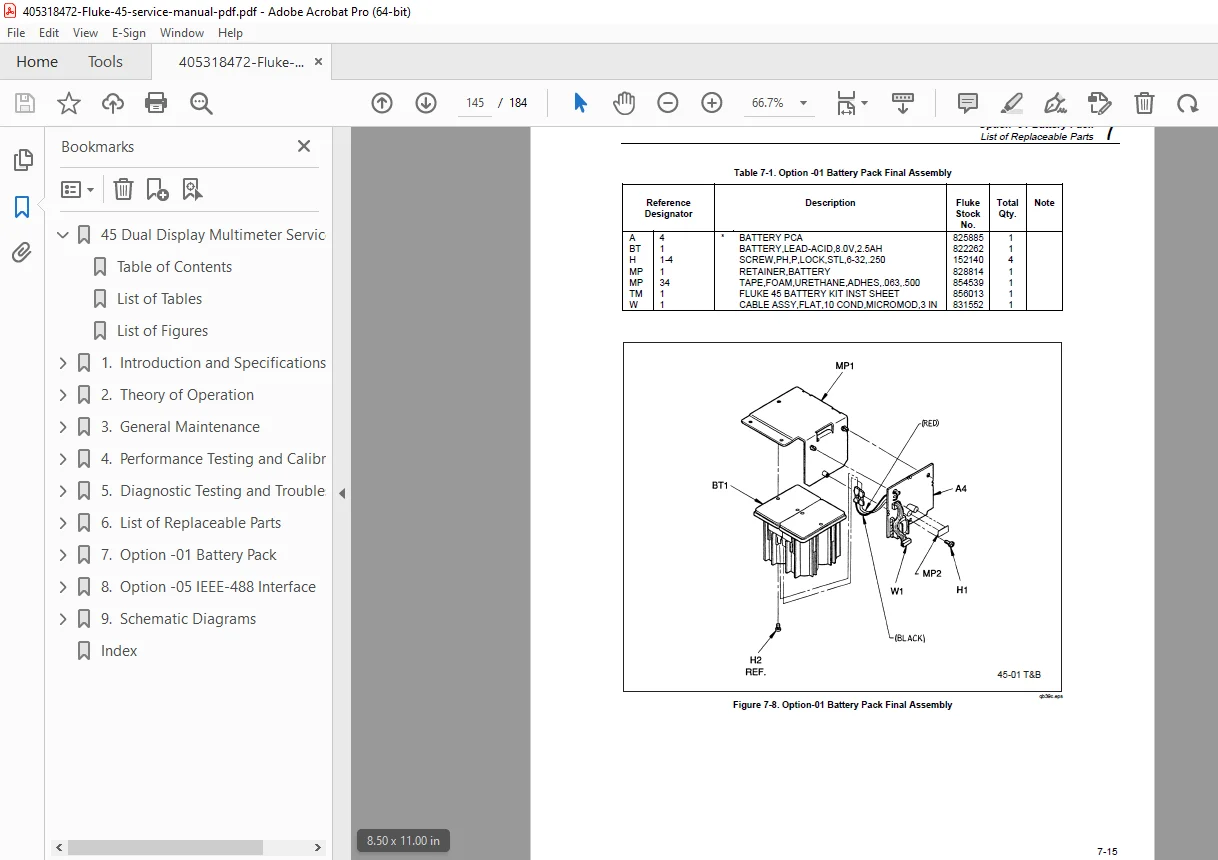This screenshot has height=860, width=1218.
Task: Activate the selection arrow tool
Action: 580,103
